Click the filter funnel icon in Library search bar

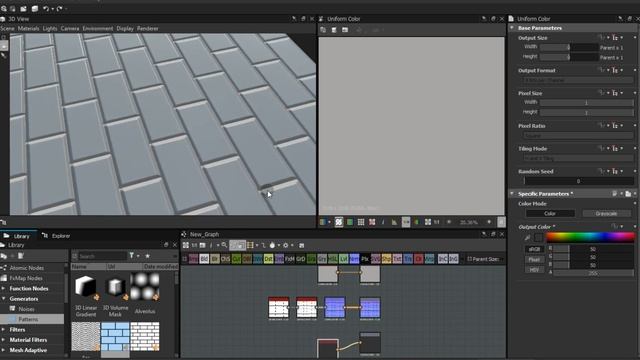132,256
